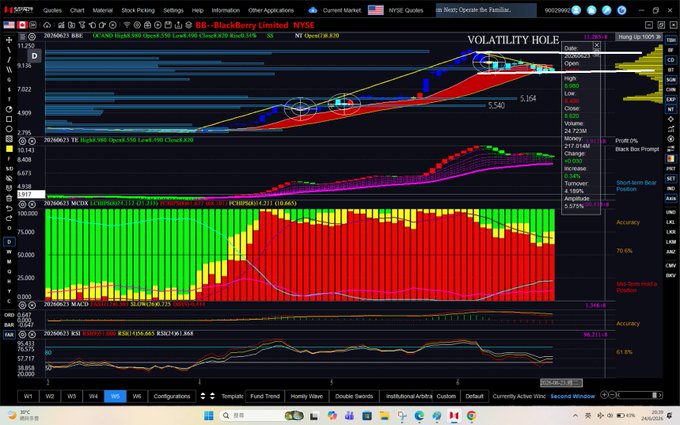
Task: Show hidden icons chevron in system tray
Action: click(575, 415)
